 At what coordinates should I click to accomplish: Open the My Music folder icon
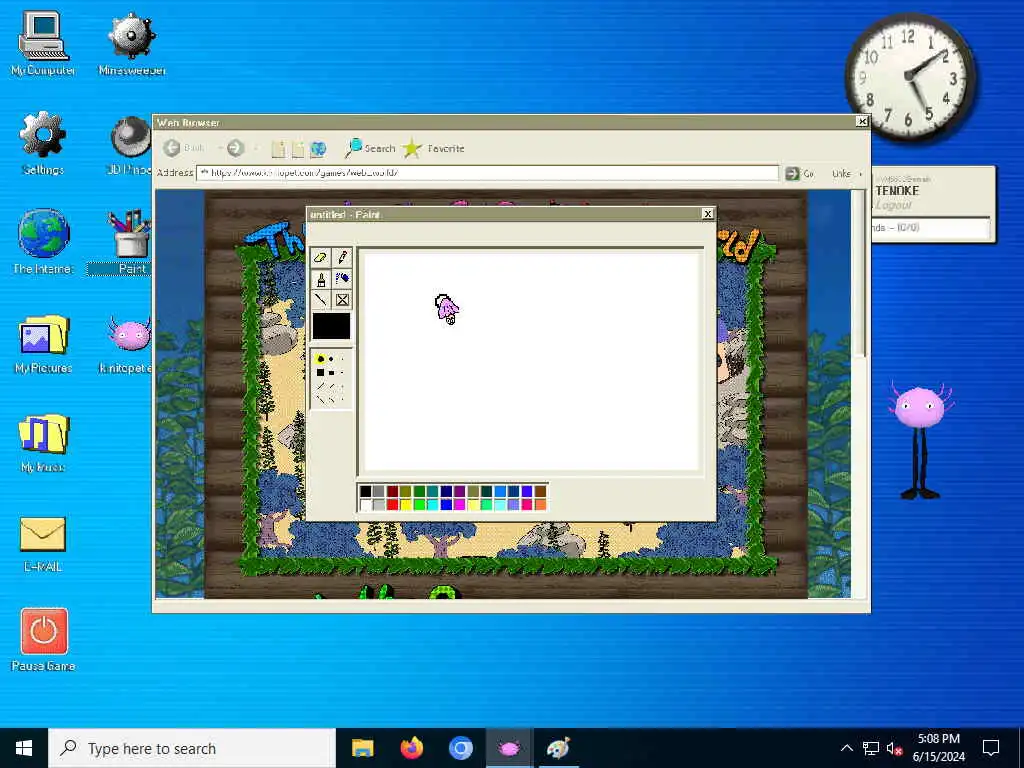[43, 443]
